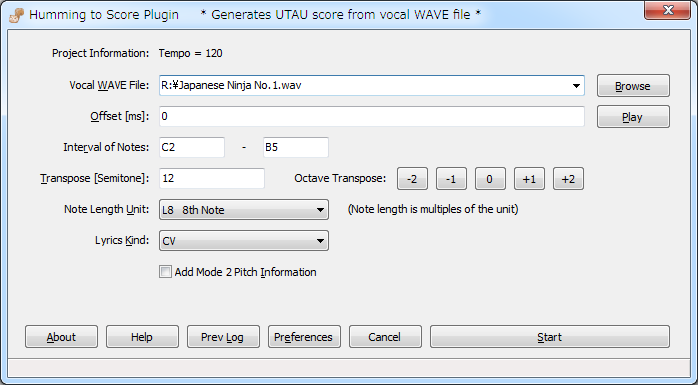Click the Help button
The image size is (698, 385).
(x=142, y=337)
